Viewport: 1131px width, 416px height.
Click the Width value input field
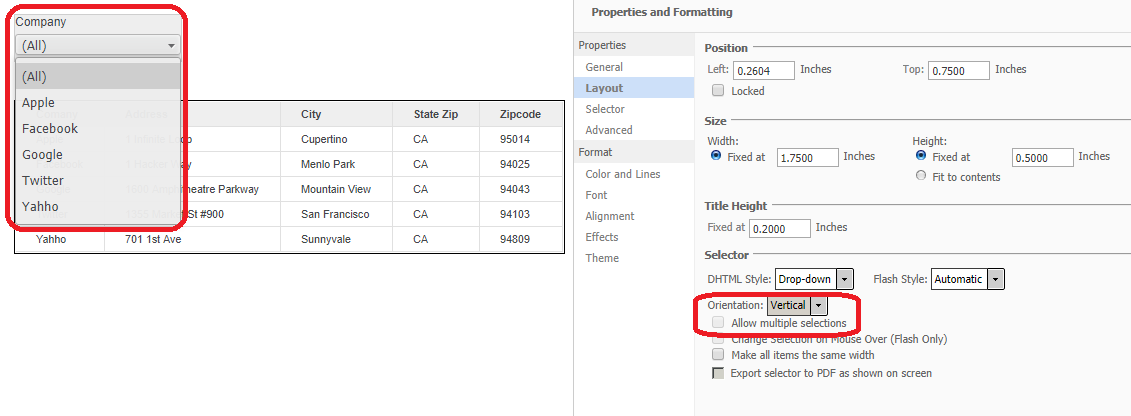[x=808, y=157]
